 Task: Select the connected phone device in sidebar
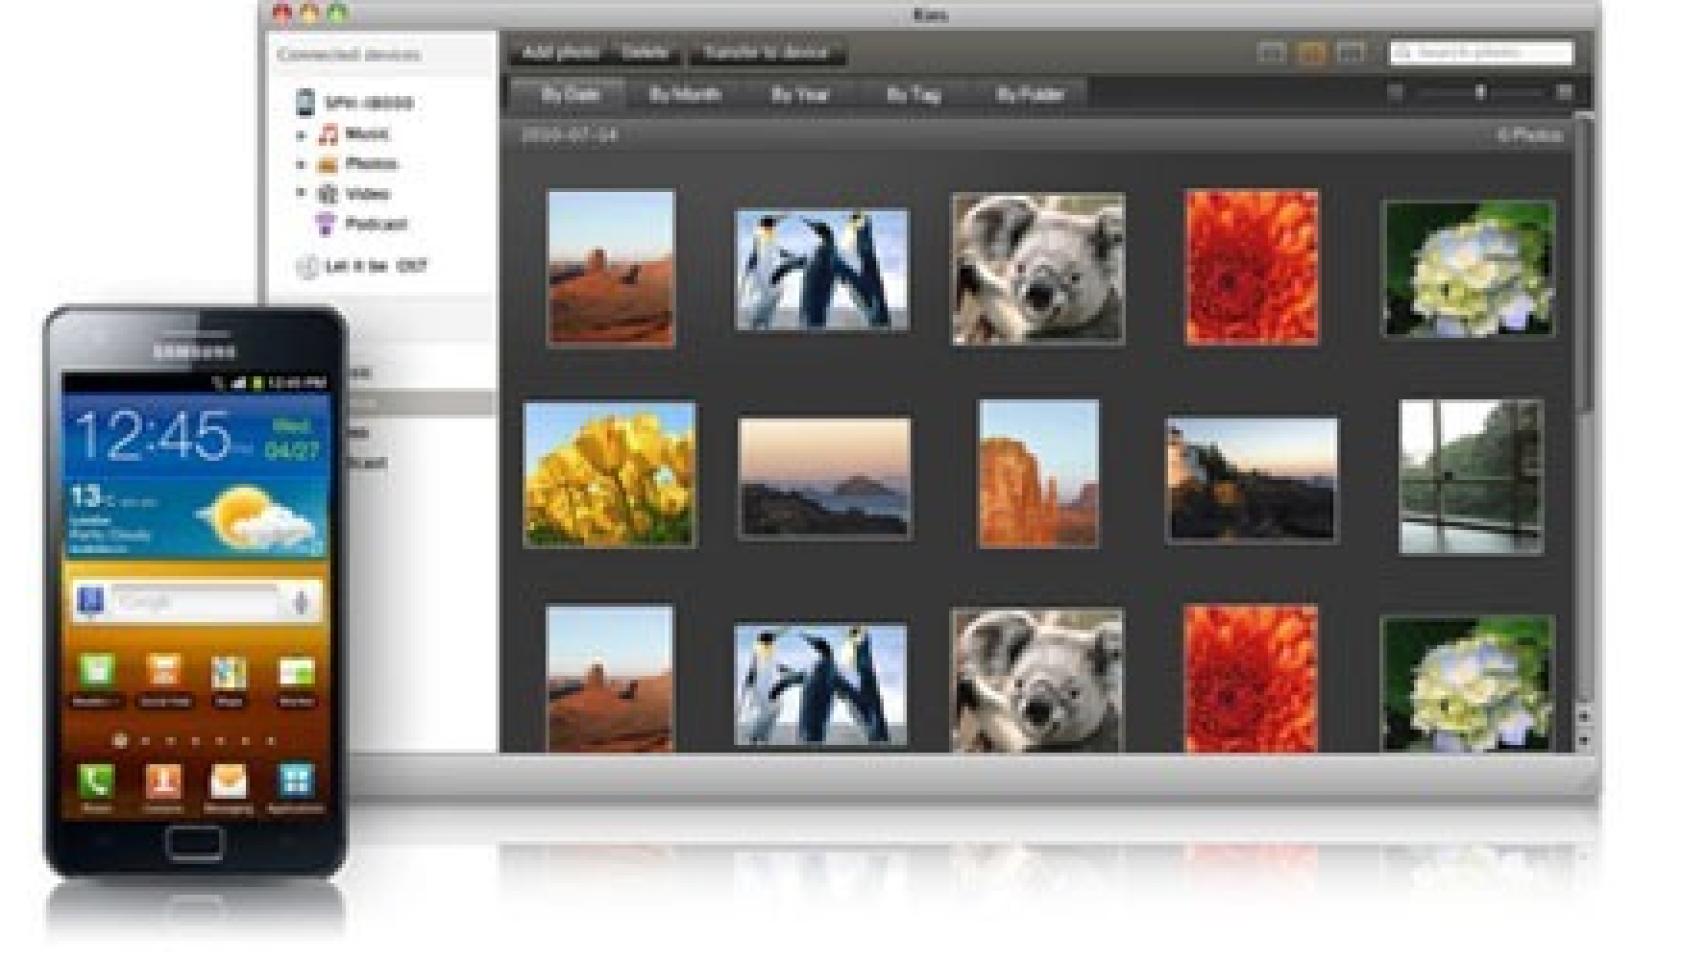click(355, 102)
